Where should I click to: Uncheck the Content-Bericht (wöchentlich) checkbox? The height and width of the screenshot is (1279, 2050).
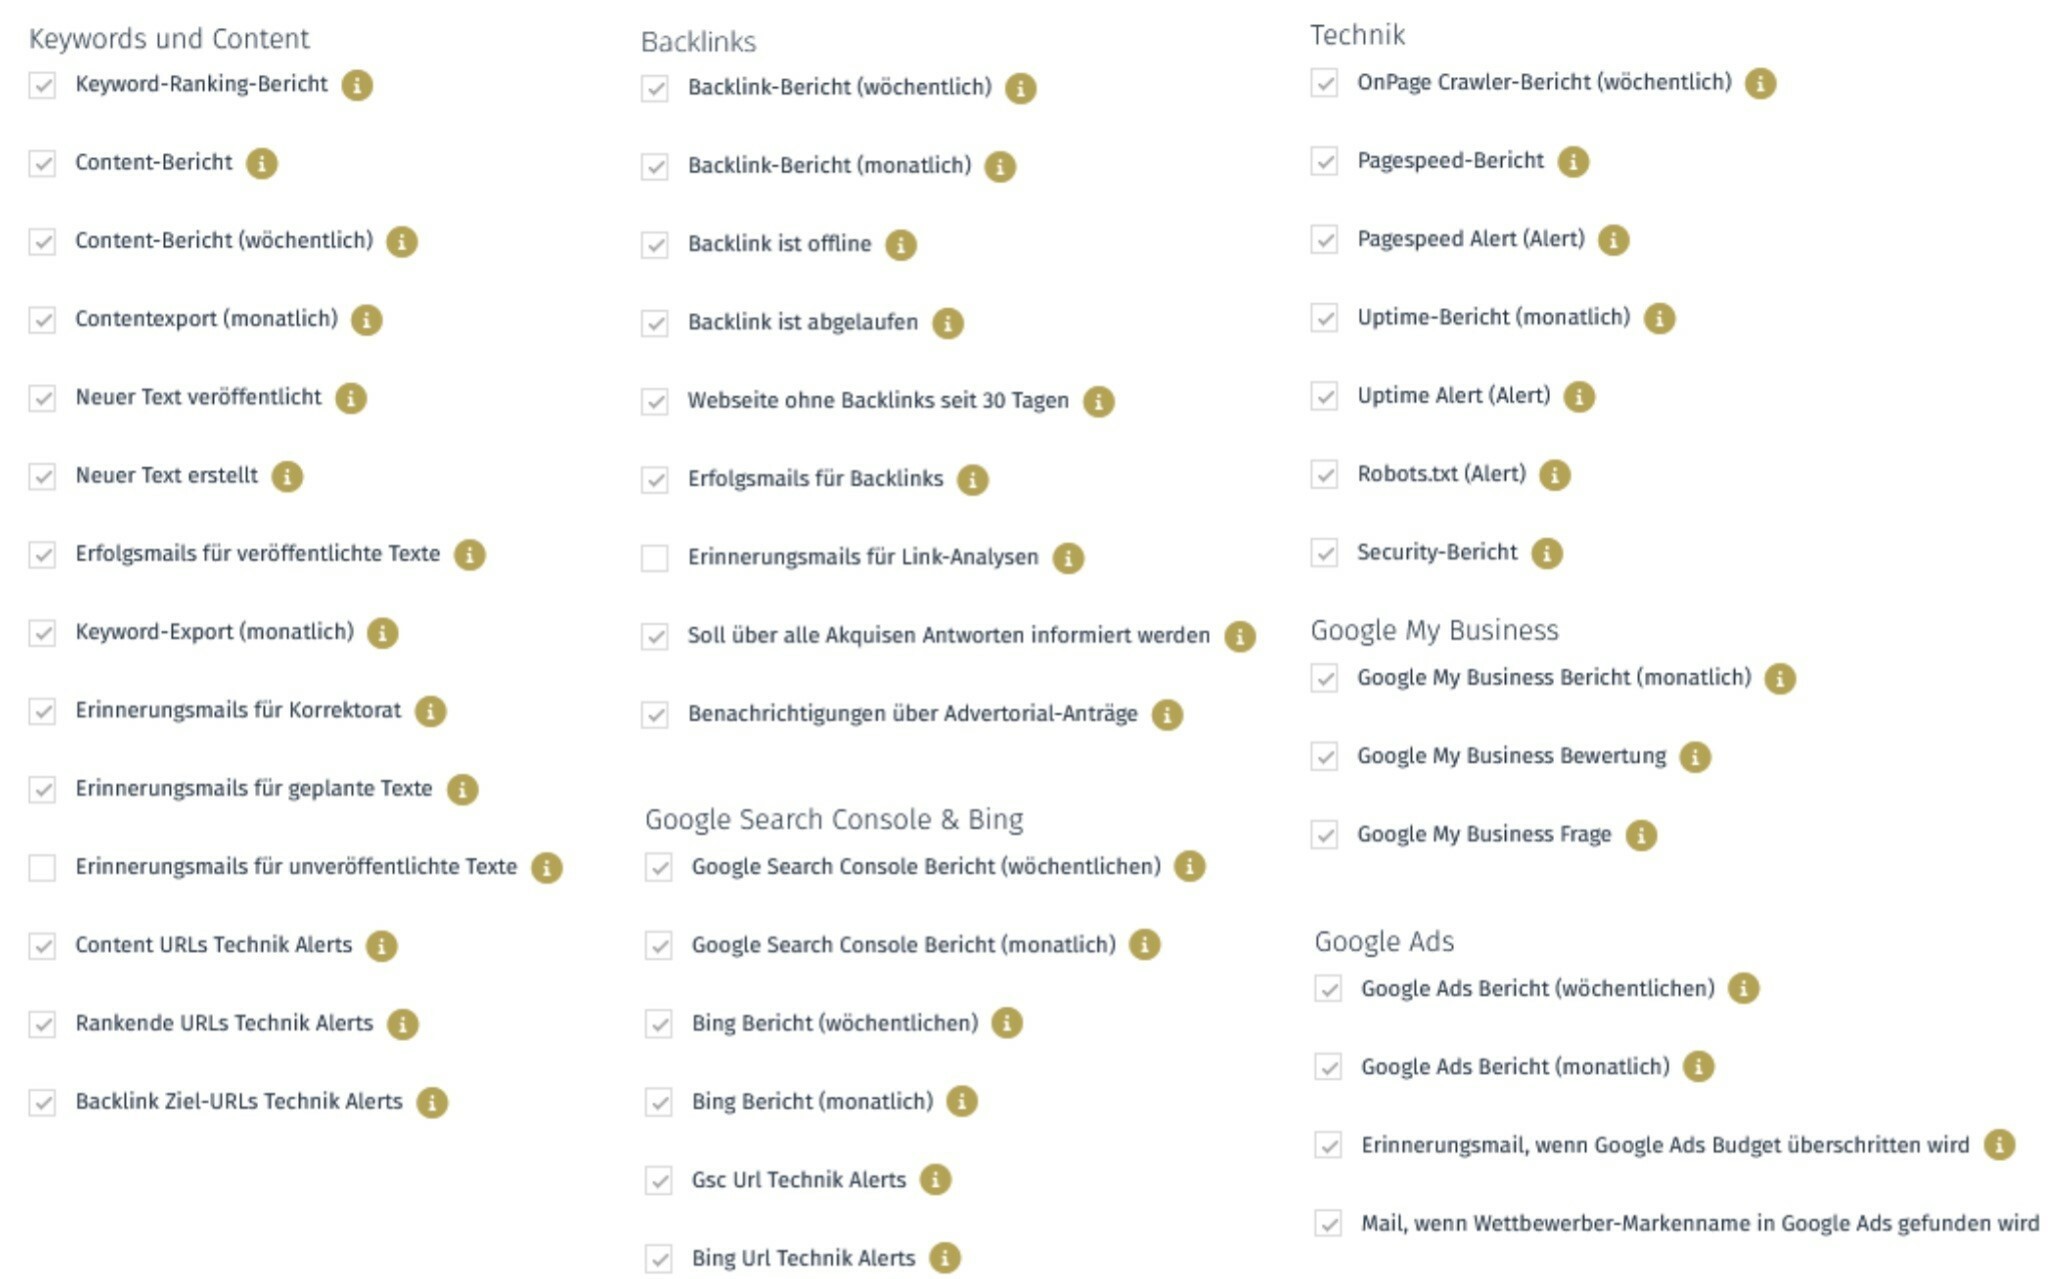(42, 241)
